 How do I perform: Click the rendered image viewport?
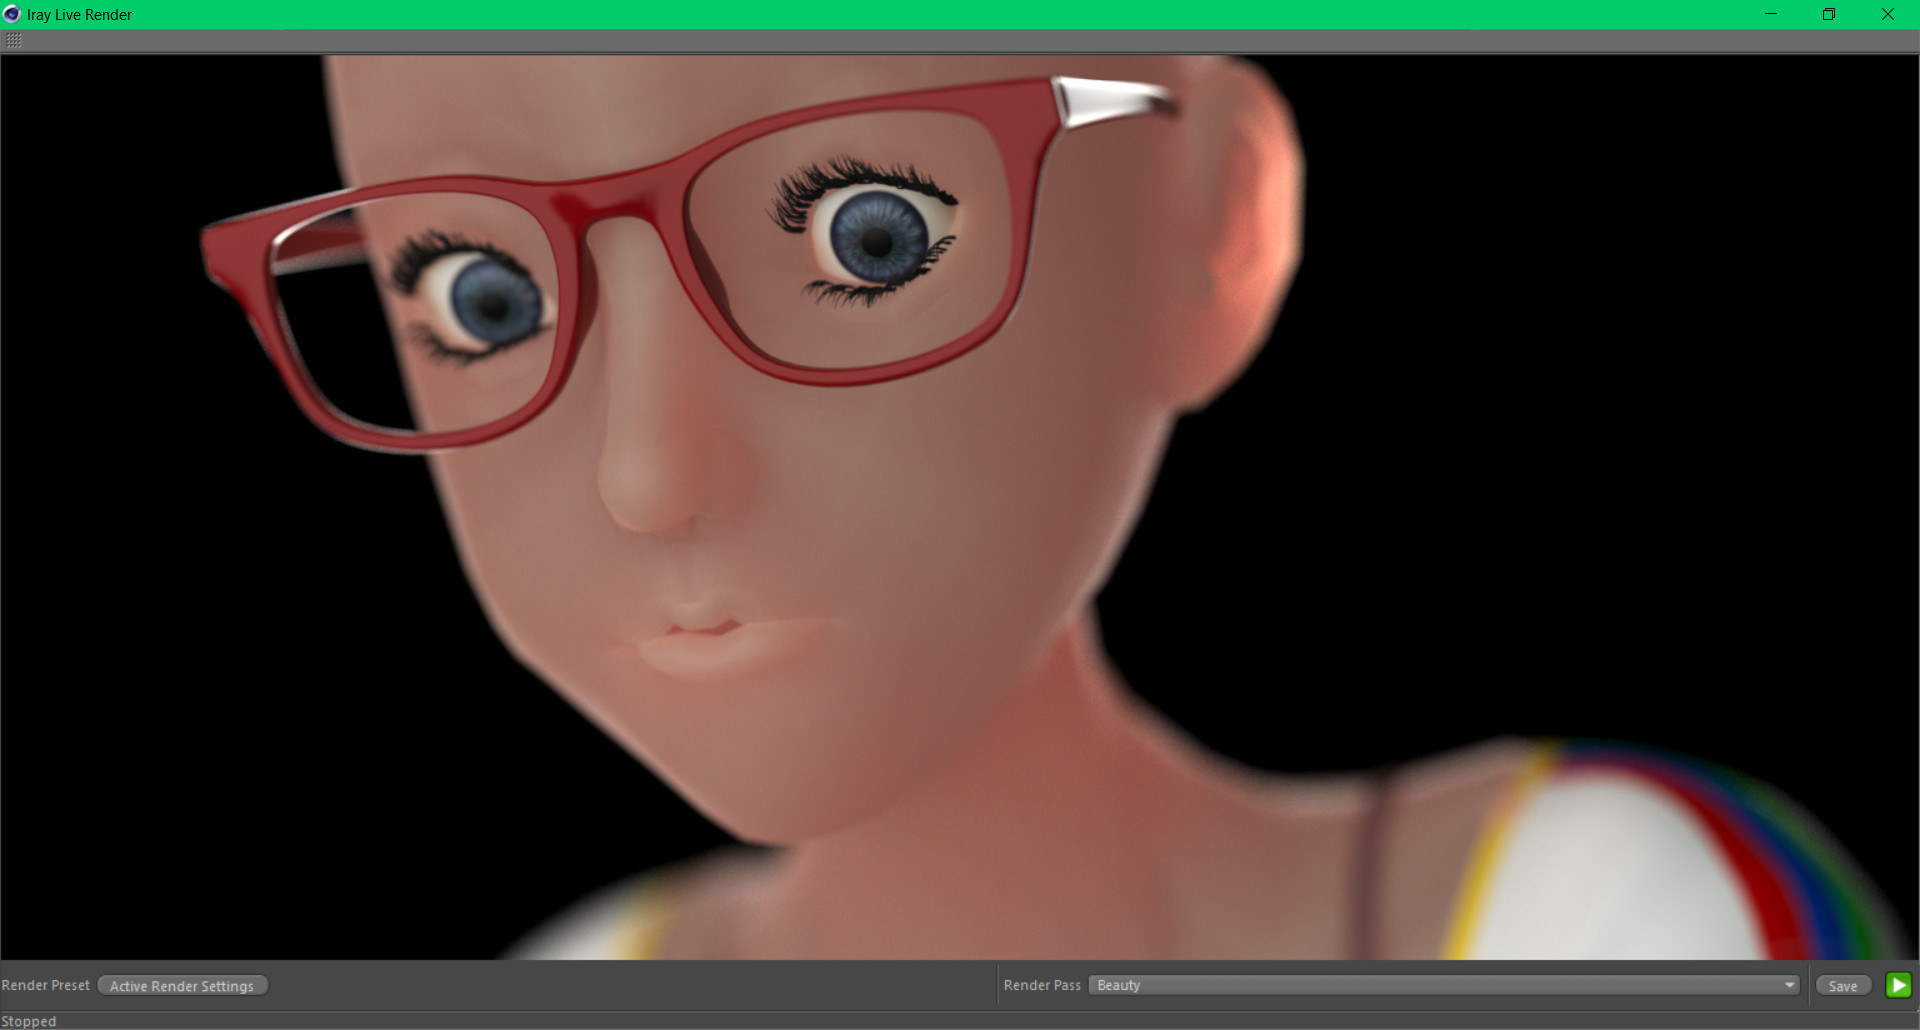[960, 507]
